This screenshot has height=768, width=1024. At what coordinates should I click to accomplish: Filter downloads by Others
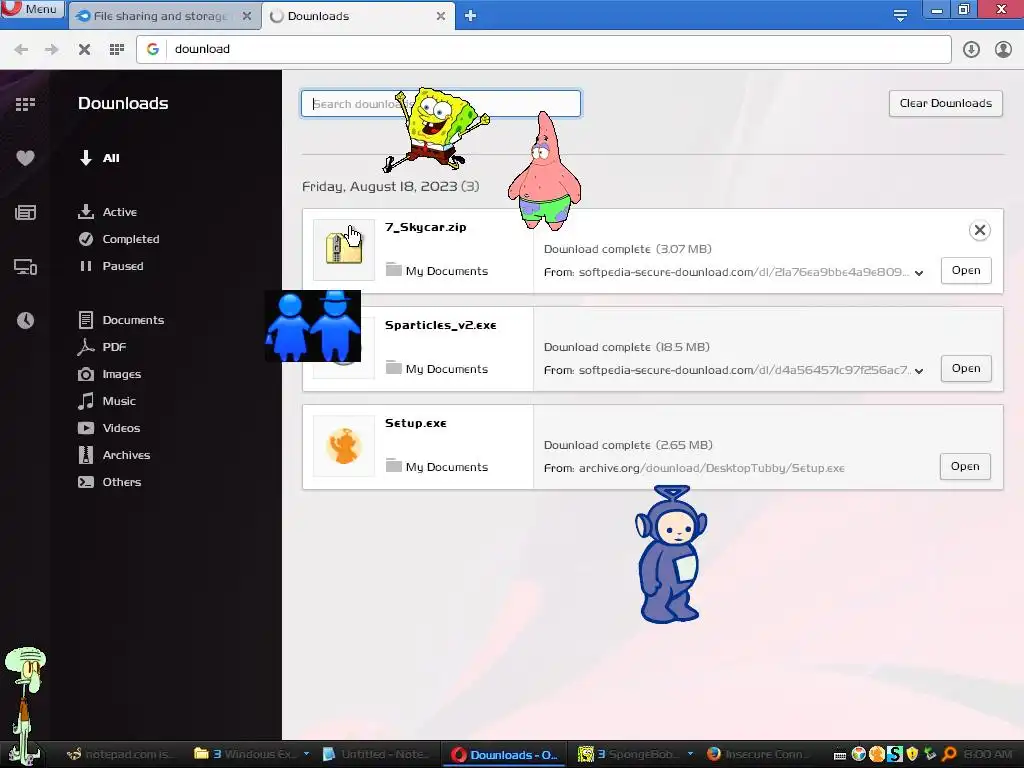(x=109, y=482)
